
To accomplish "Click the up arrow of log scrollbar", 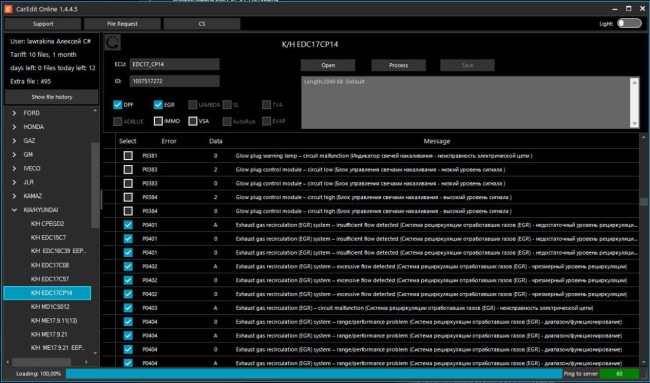I will [x=634, y=82].
